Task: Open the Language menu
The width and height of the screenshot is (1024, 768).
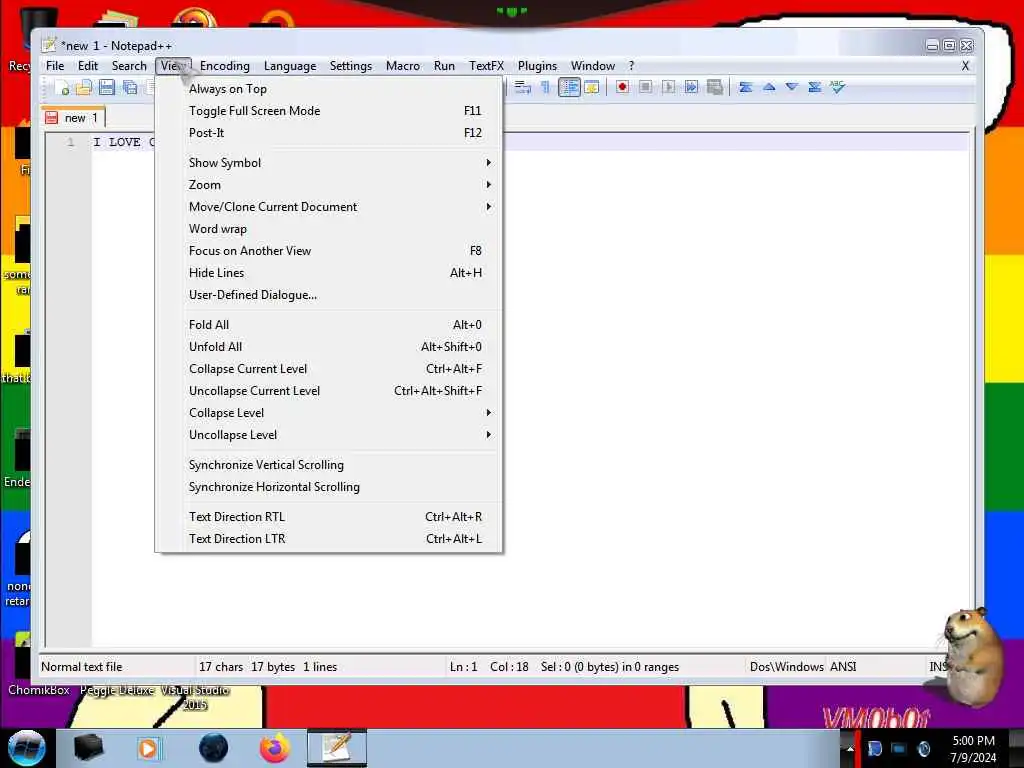Action: click(x=290, y=66)
